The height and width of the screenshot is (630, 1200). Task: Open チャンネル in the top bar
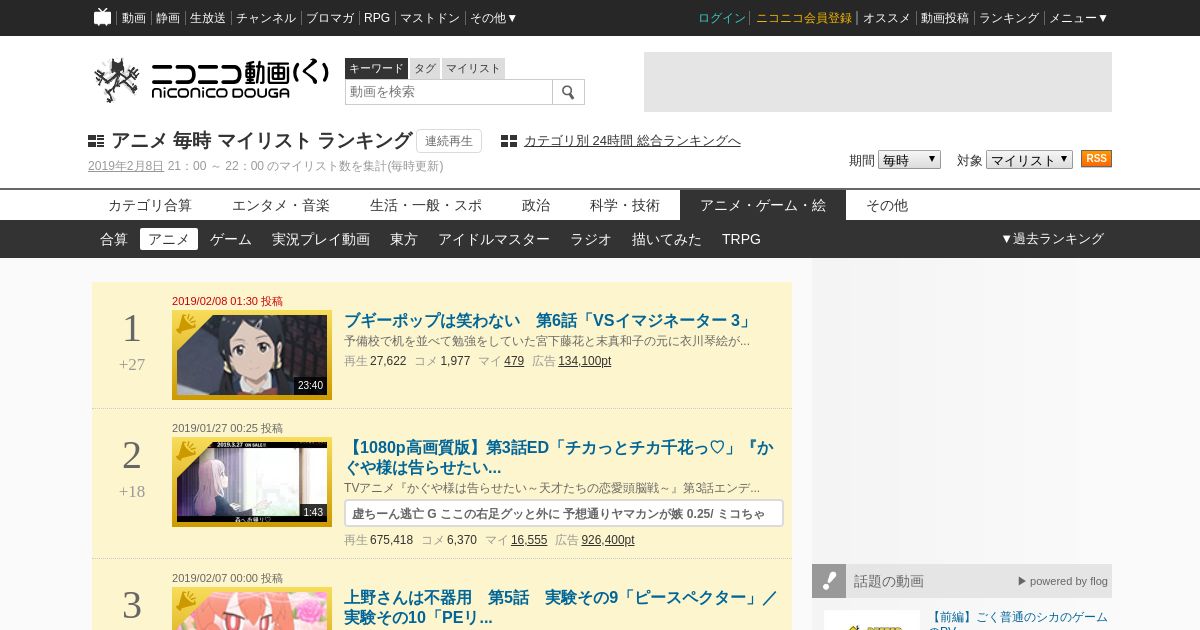266,18
